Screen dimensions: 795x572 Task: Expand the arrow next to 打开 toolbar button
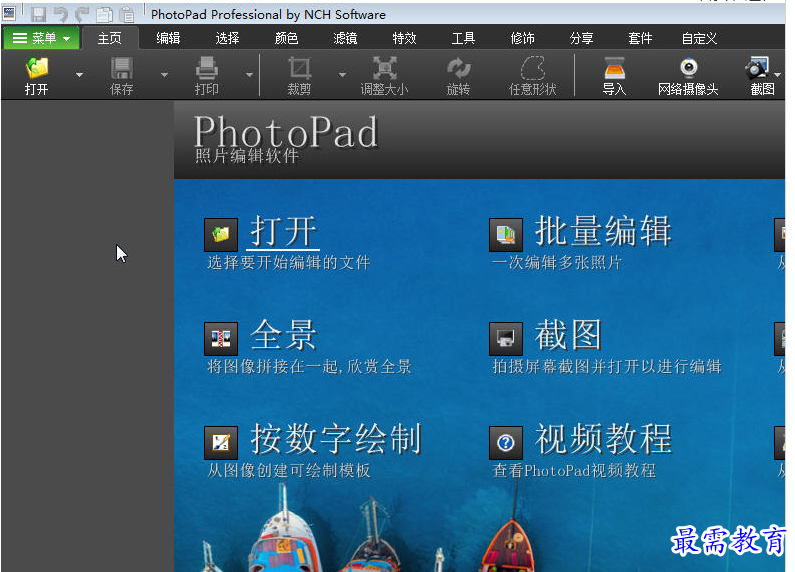pyautogui.click(x=79, y=75)
